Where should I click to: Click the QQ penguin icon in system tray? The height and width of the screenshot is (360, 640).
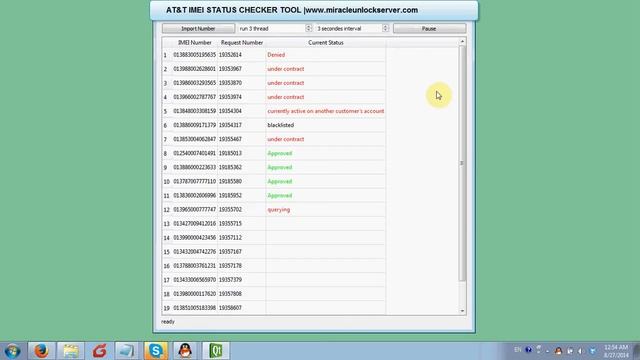[558, 351]
